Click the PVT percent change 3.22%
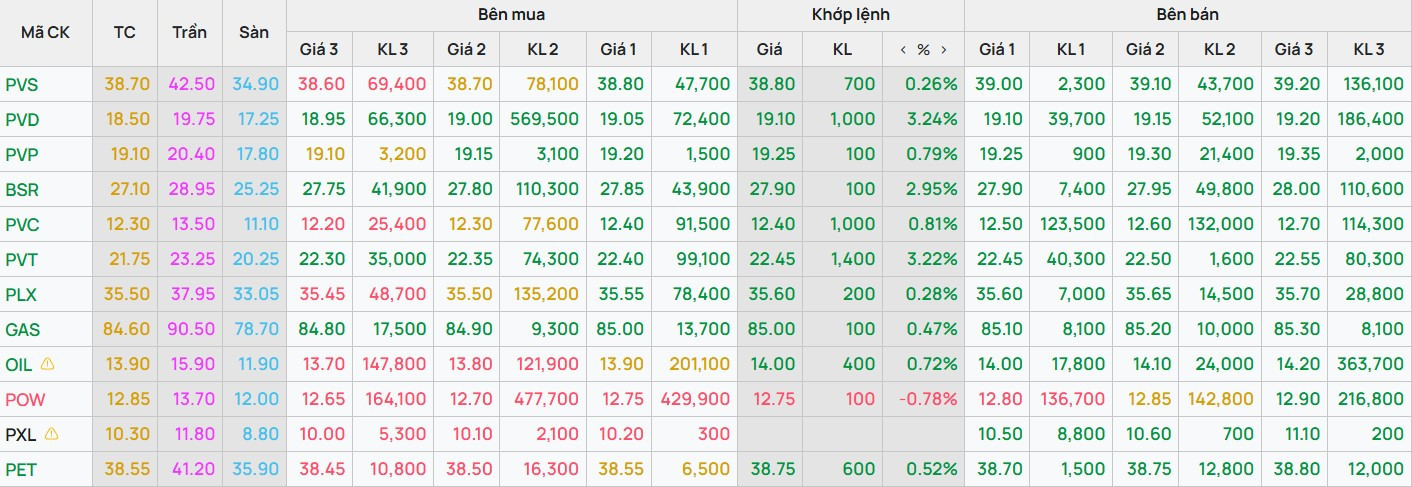The width and height of the screenshot is (1412, 487). [931, 260]
